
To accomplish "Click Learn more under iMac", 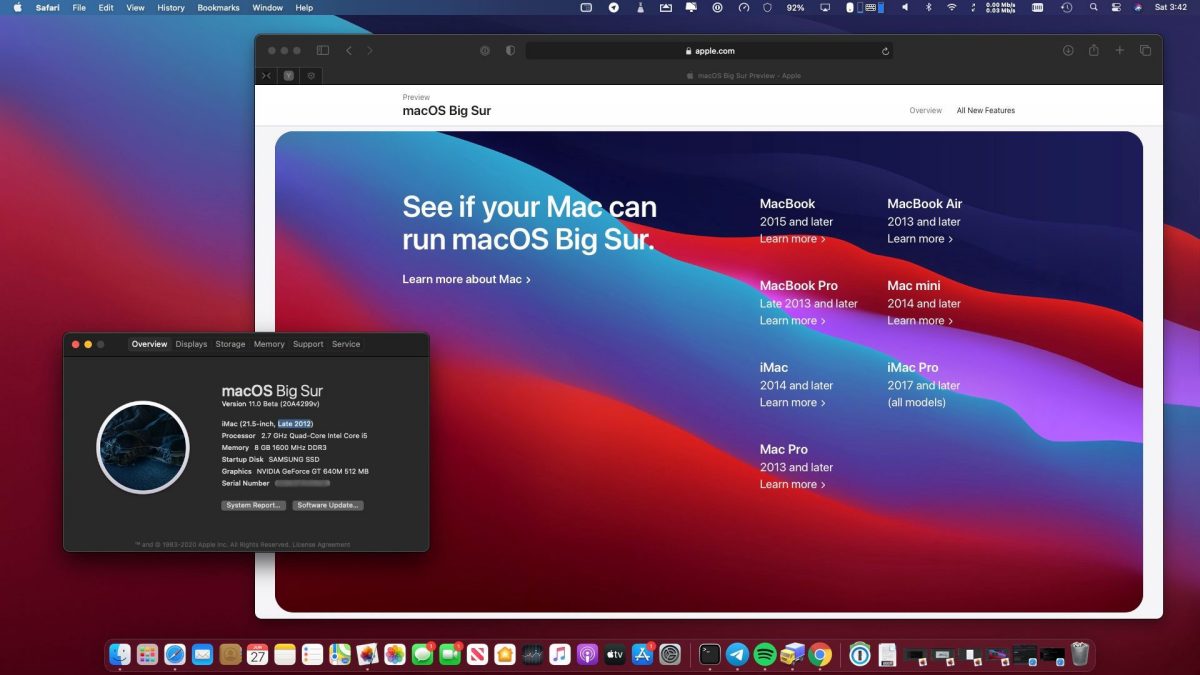I will tap(792, 403).
